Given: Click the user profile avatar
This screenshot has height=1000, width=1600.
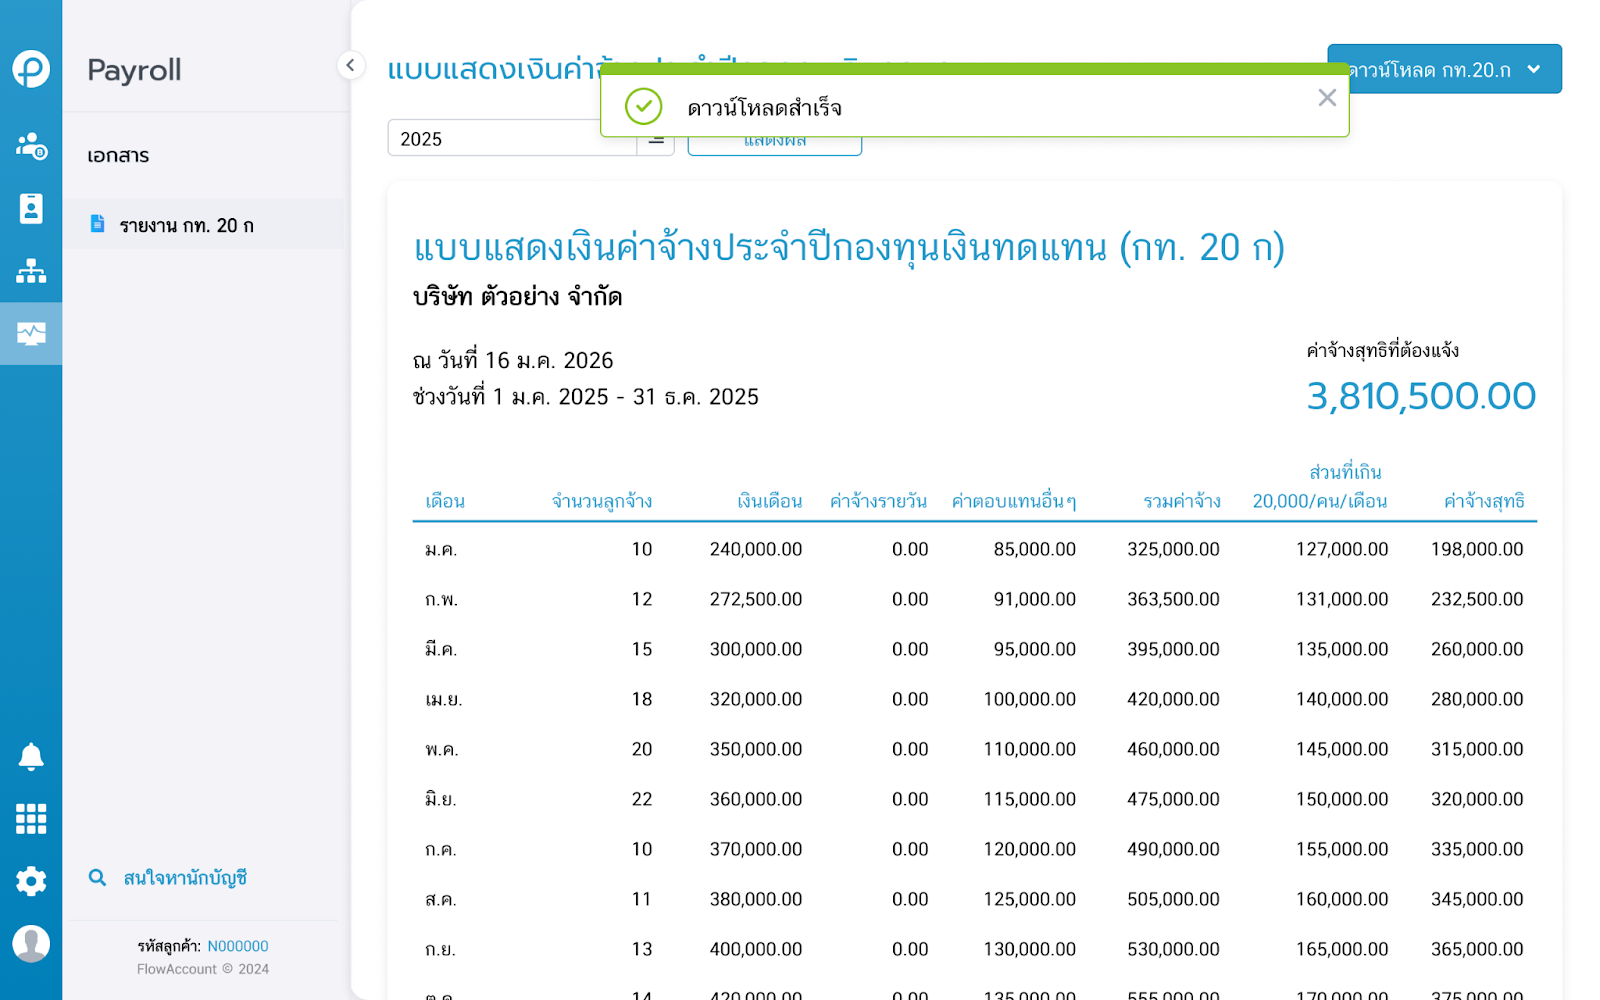Looking at the screenshot, I should pos(31,943).
